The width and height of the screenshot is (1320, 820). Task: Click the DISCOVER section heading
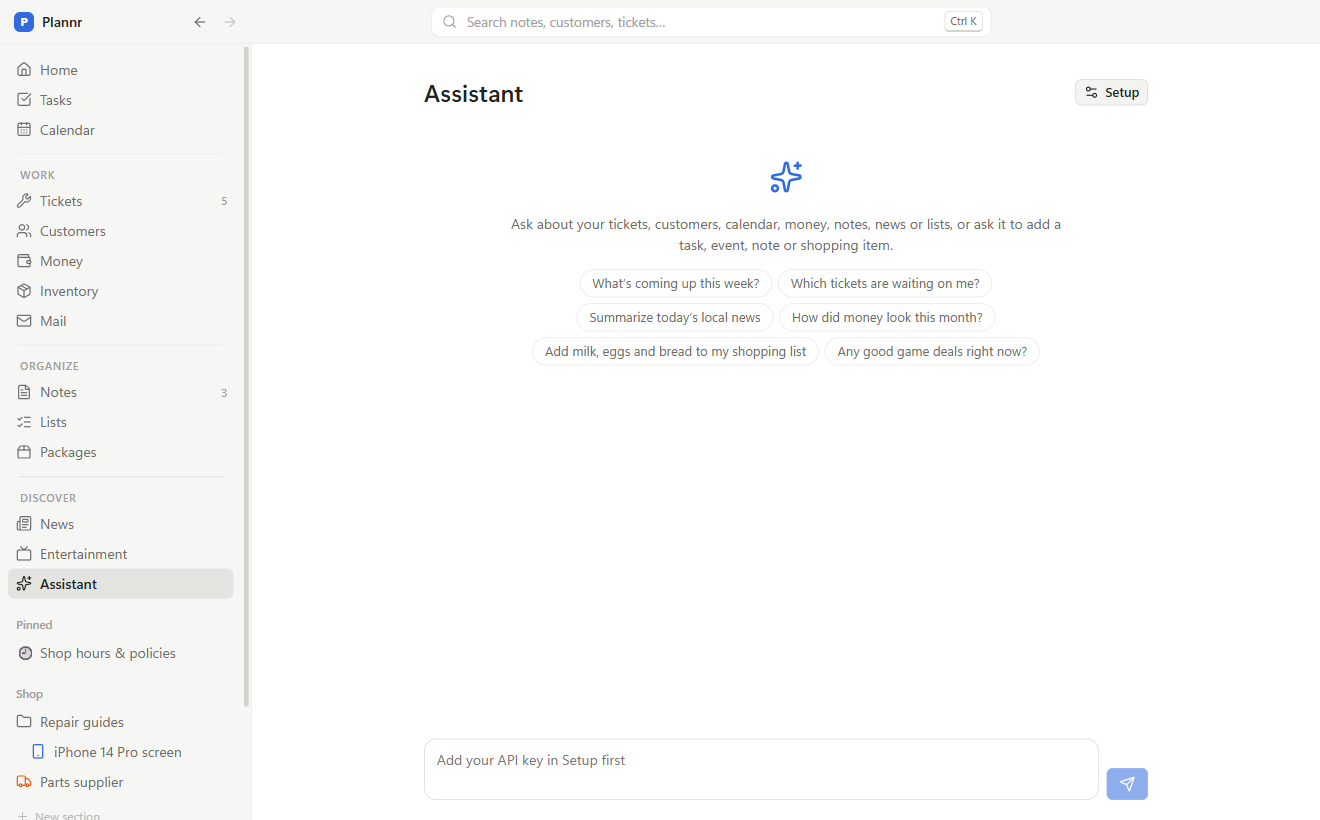48,498
